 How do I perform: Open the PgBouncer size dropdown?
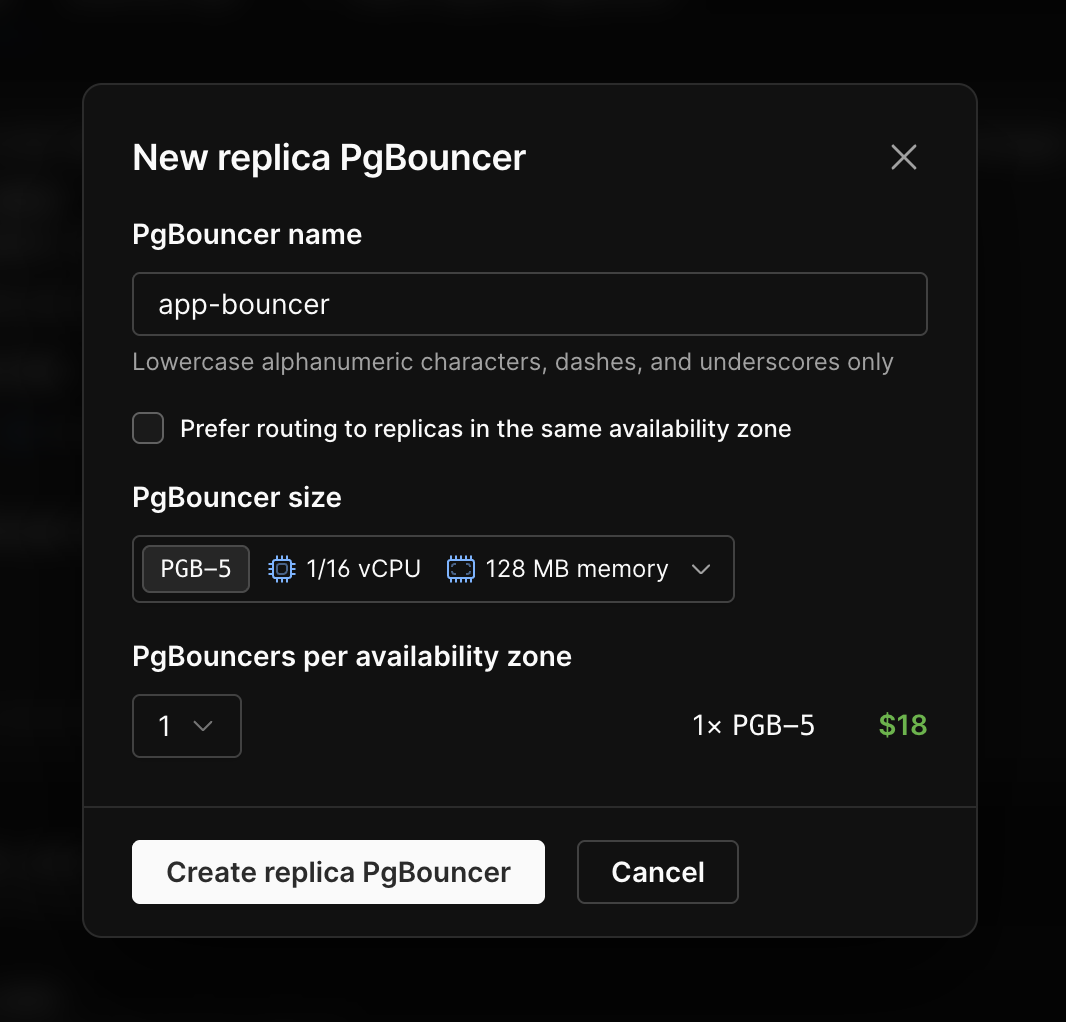[433, 568]
